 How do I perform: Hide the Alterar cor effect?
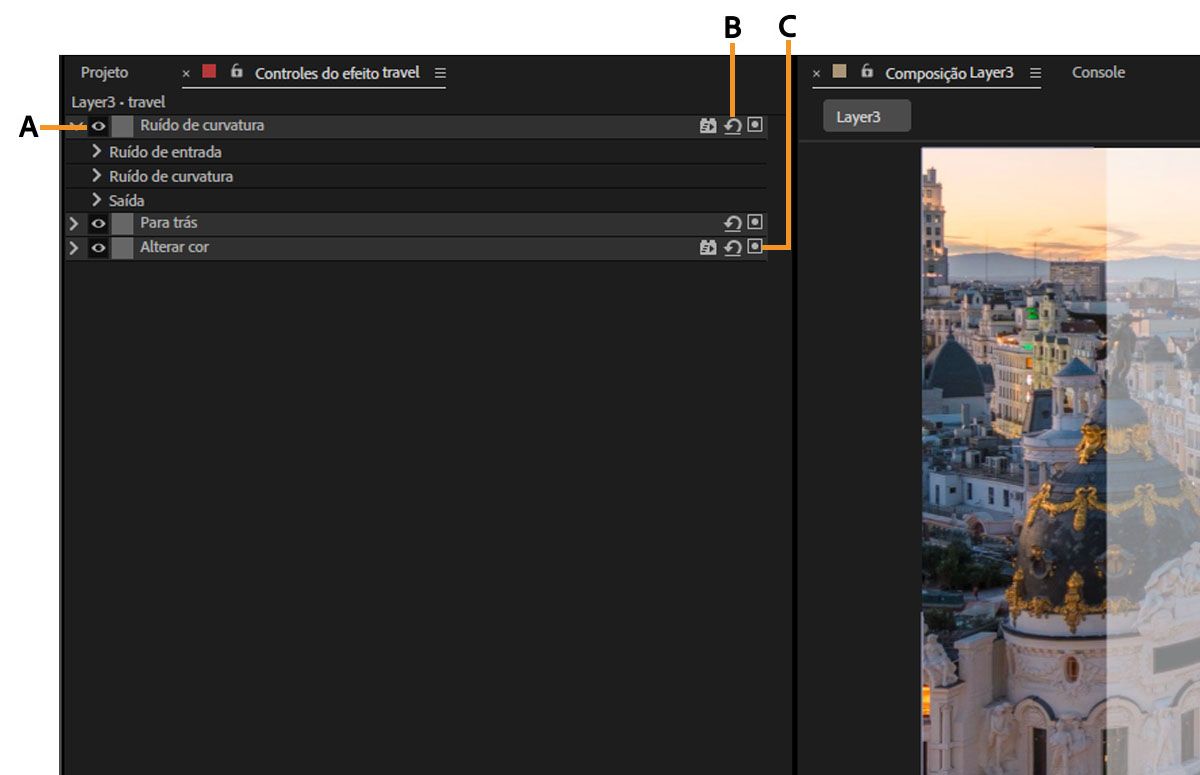click(x=98, y=247)
